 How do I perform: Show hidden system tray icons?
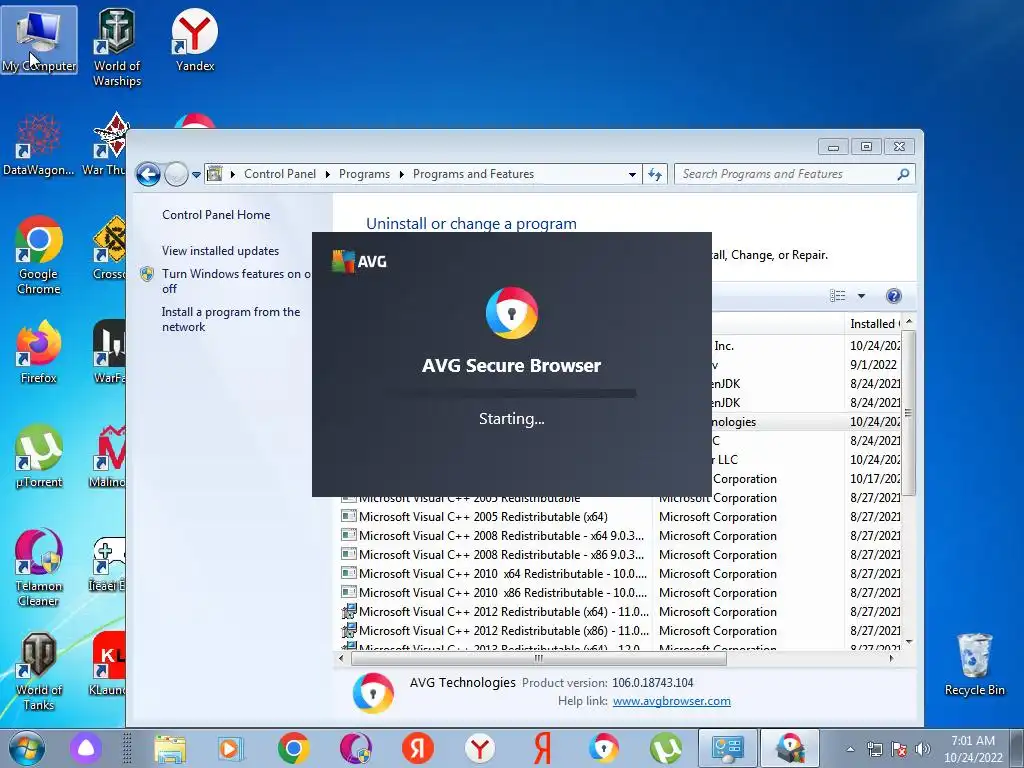(850, 749)
